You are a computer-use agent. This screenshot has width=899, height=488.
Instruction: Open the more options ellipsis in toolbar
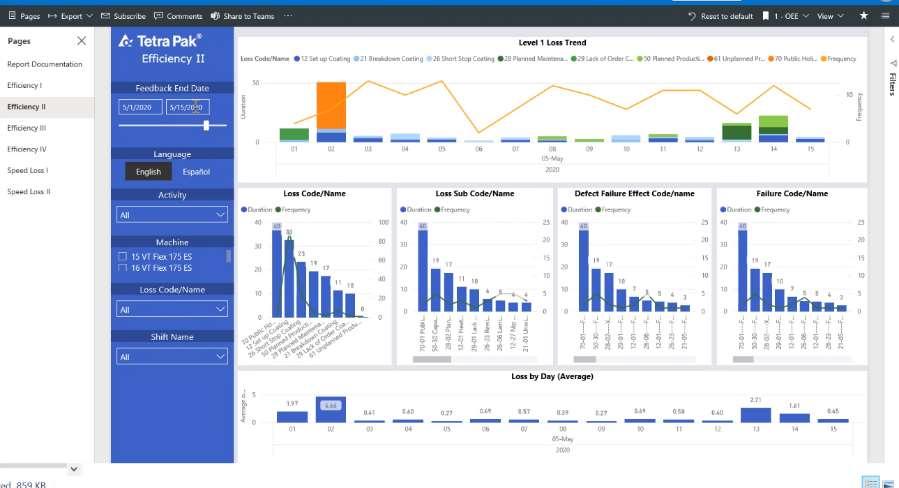coord(288,15)
